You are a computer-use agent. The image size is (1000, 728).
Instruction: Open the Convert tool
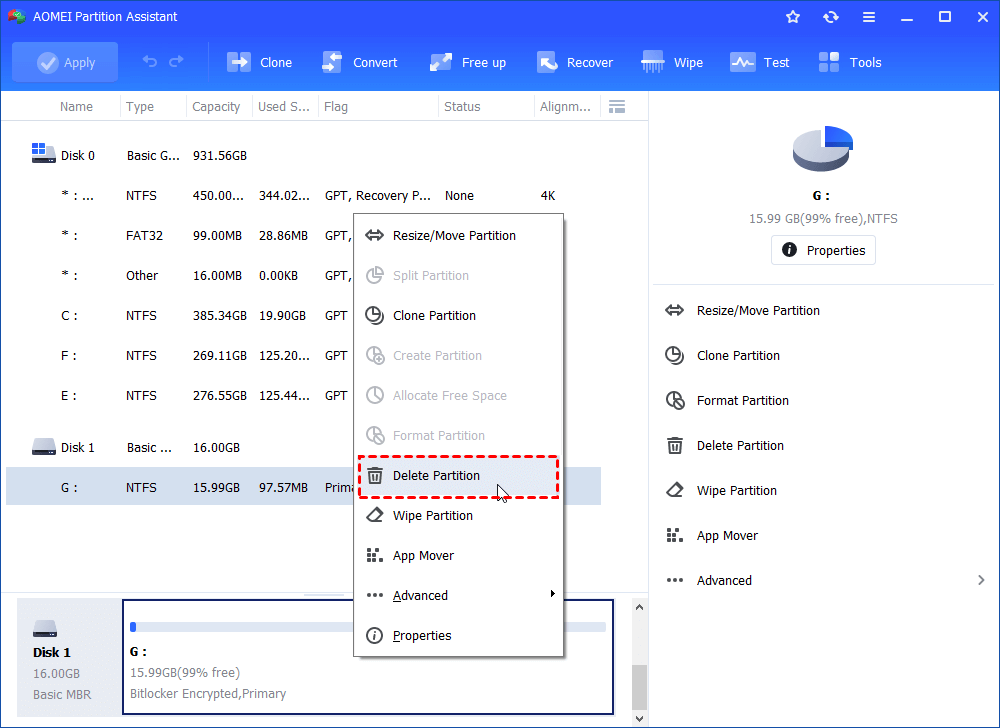tap(359, 61)
